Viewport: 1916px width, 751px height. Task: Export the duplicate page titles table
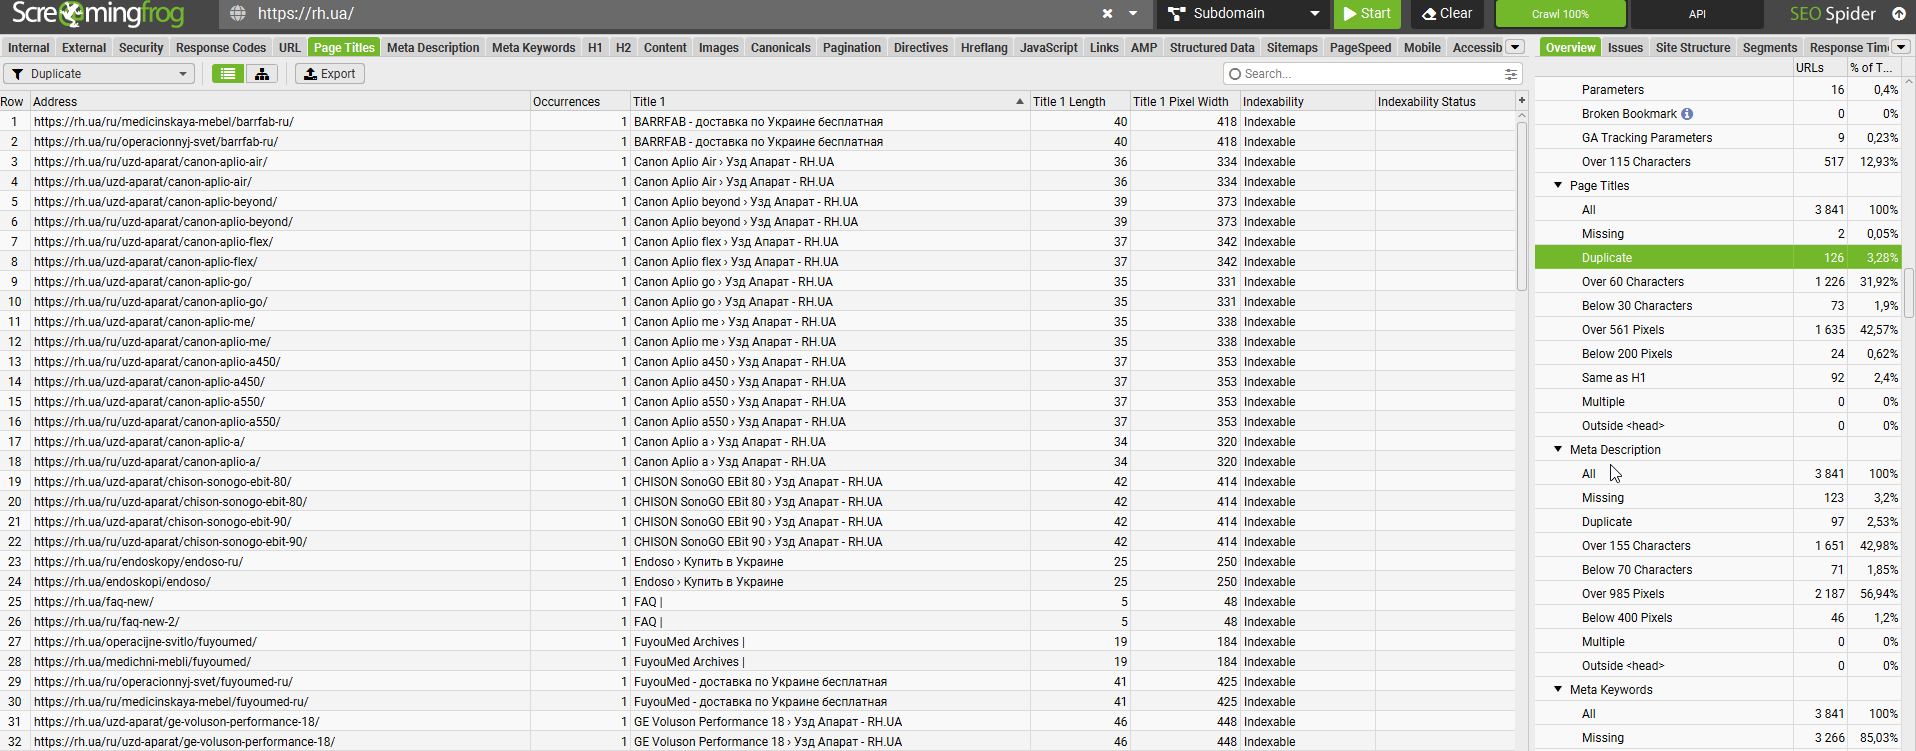tap(330, 74)
